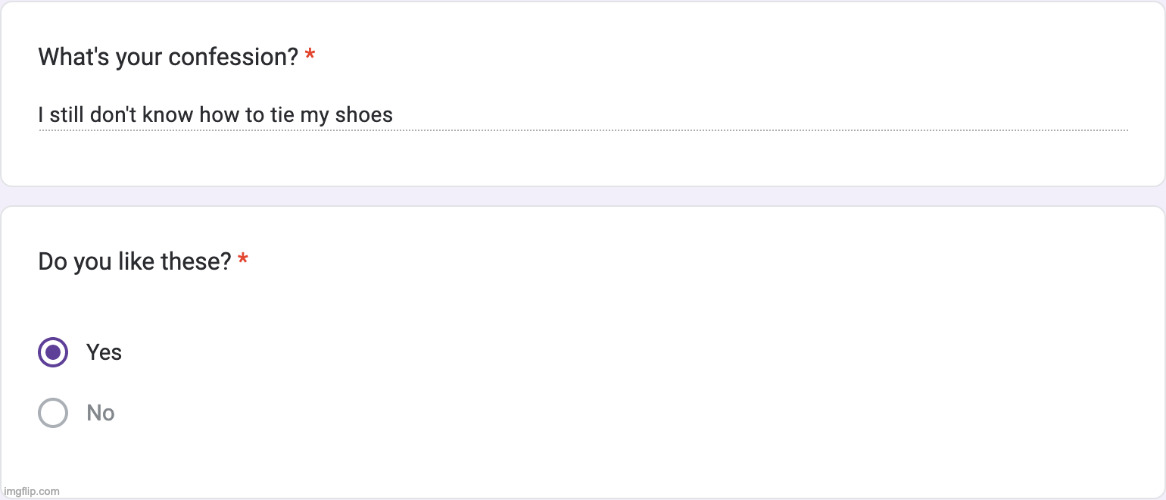Place cursor after the word "shoes"

394,116
